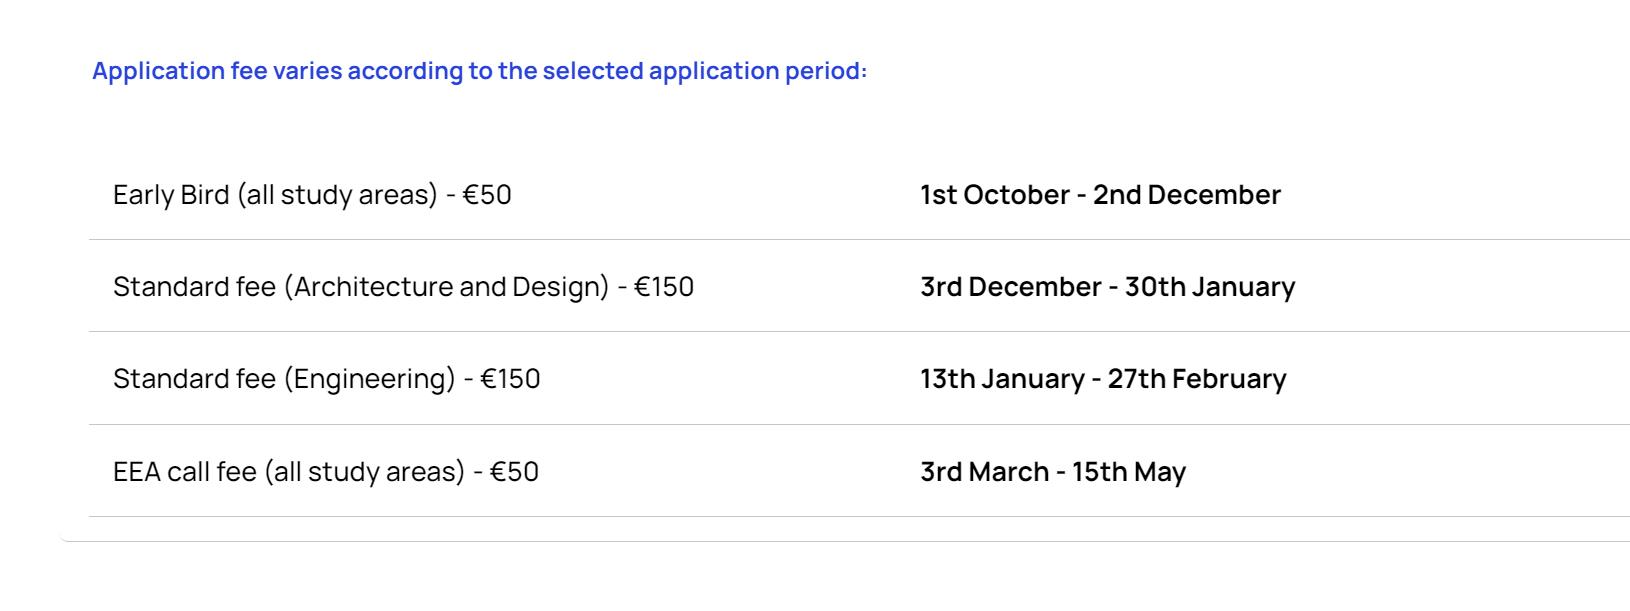Click the €50 amount in Early Bird row
1630x611 pixels.
pyautogui.click(x=487, y=195)
